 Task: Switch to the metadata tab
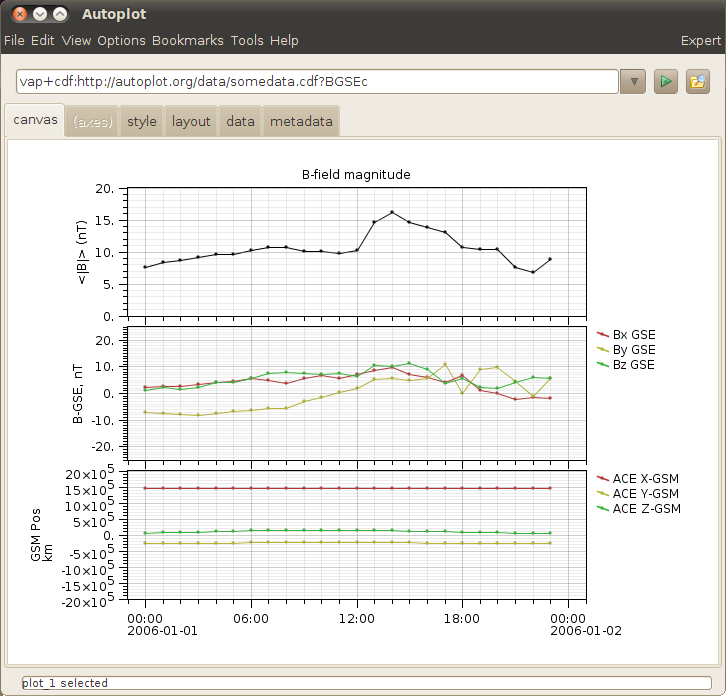[x=301, y=122]
